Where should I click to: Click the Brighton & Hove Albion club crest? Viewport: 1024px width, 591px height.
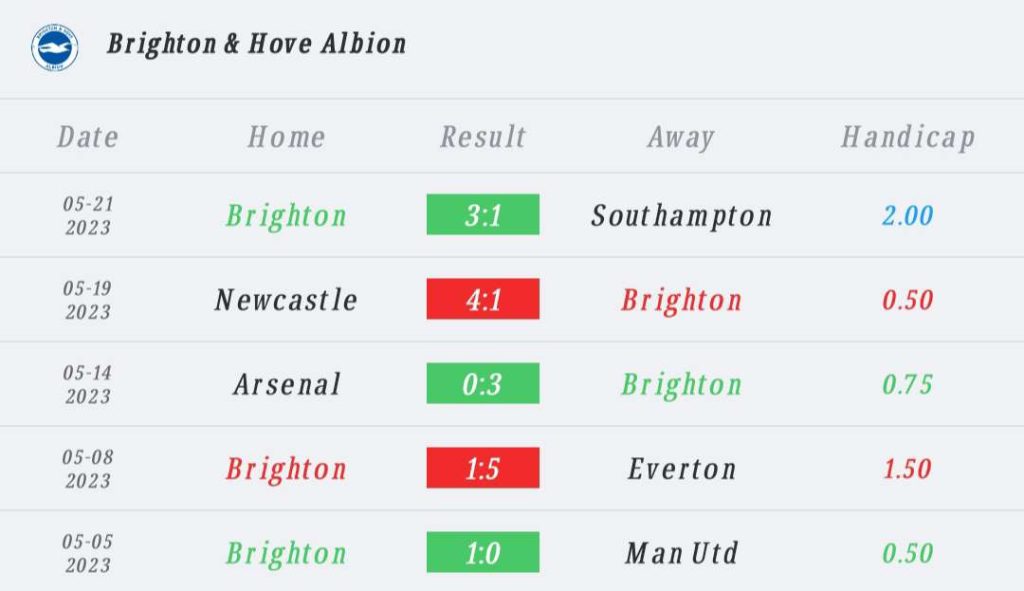(54, 46)
